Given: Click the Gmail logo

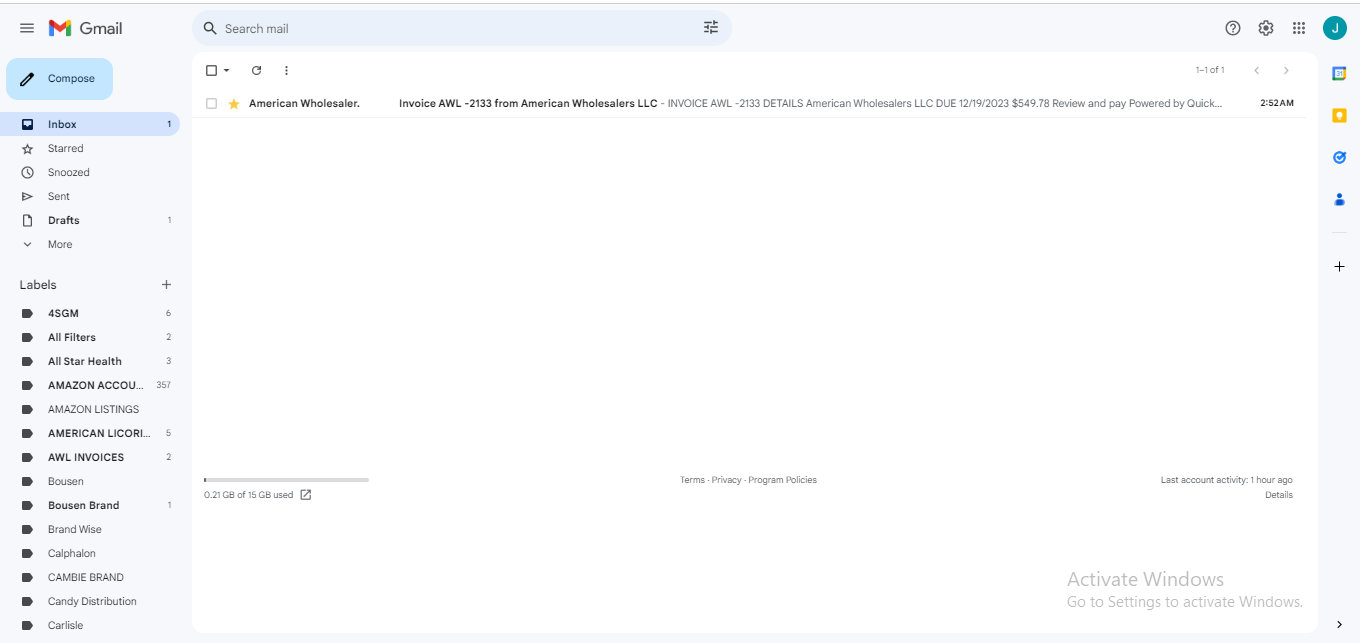Looking at the screenshot, I should pyautogui.click(x=86, y=28).
